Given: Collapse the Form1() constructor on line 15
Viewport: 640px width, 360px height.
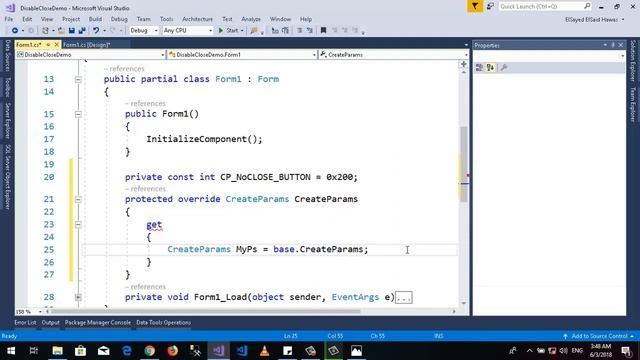Looking at the screenshot, I should (78, 114).
